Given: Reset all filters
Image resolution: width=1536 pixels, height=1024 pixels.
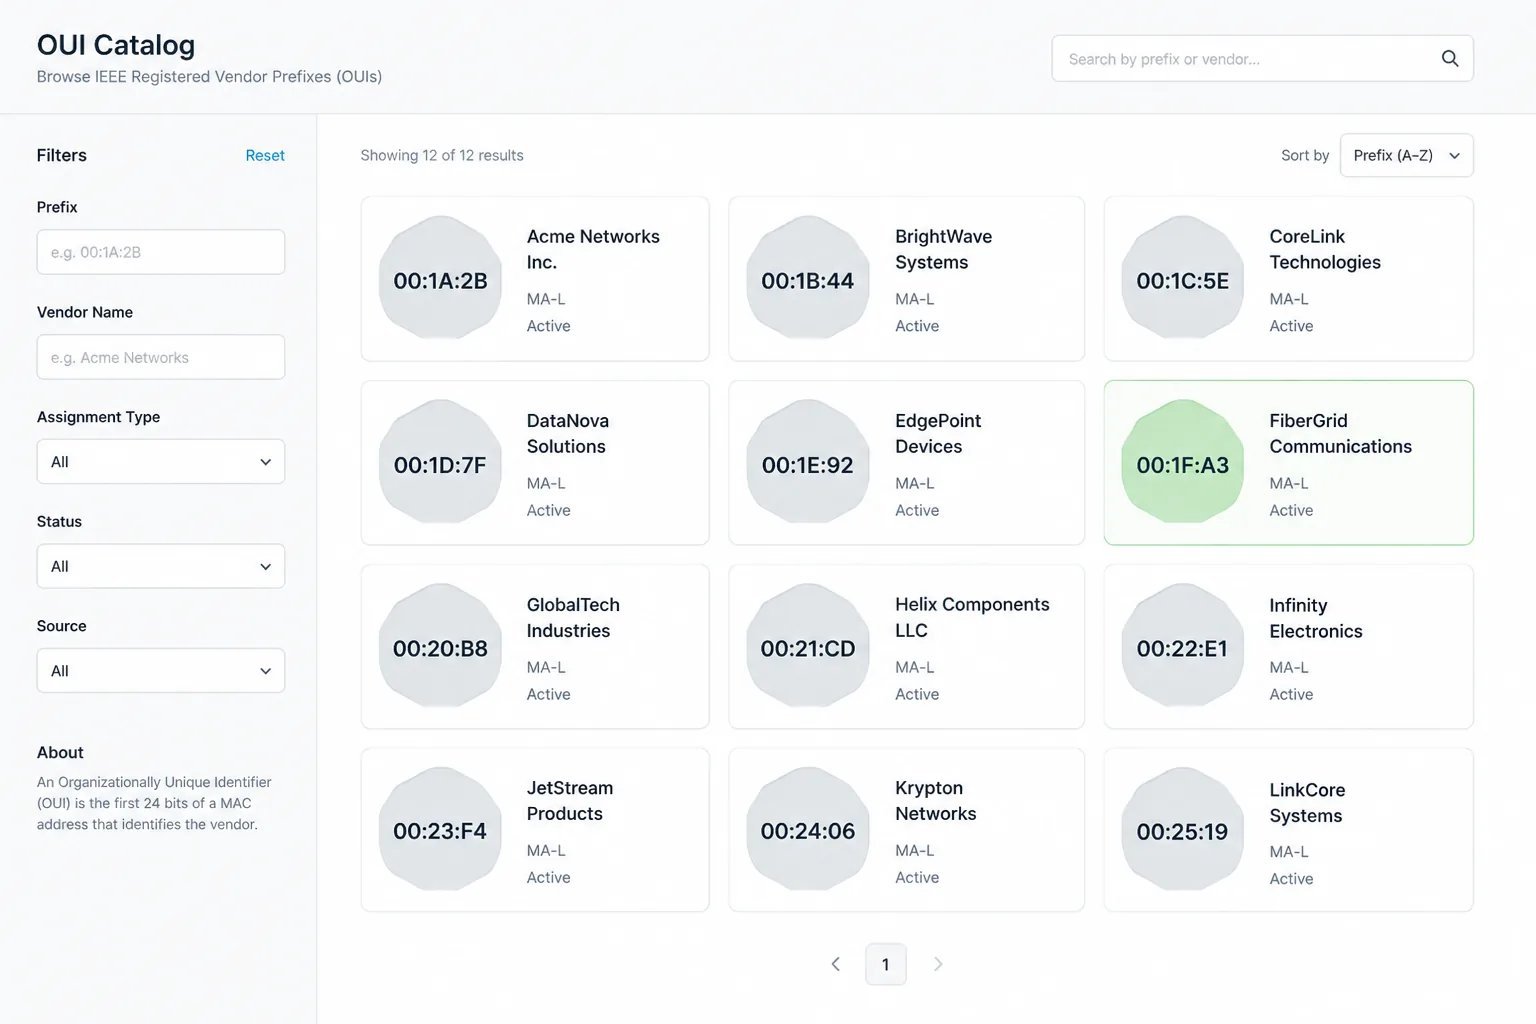Looking at the screenshot, I should click(265, 155).
